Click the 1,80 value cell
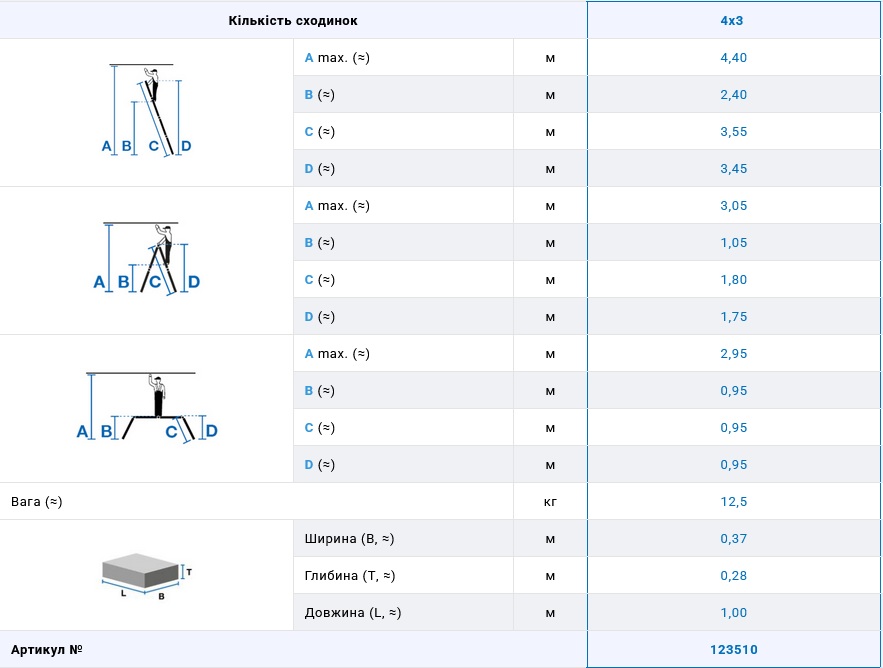 733,280
